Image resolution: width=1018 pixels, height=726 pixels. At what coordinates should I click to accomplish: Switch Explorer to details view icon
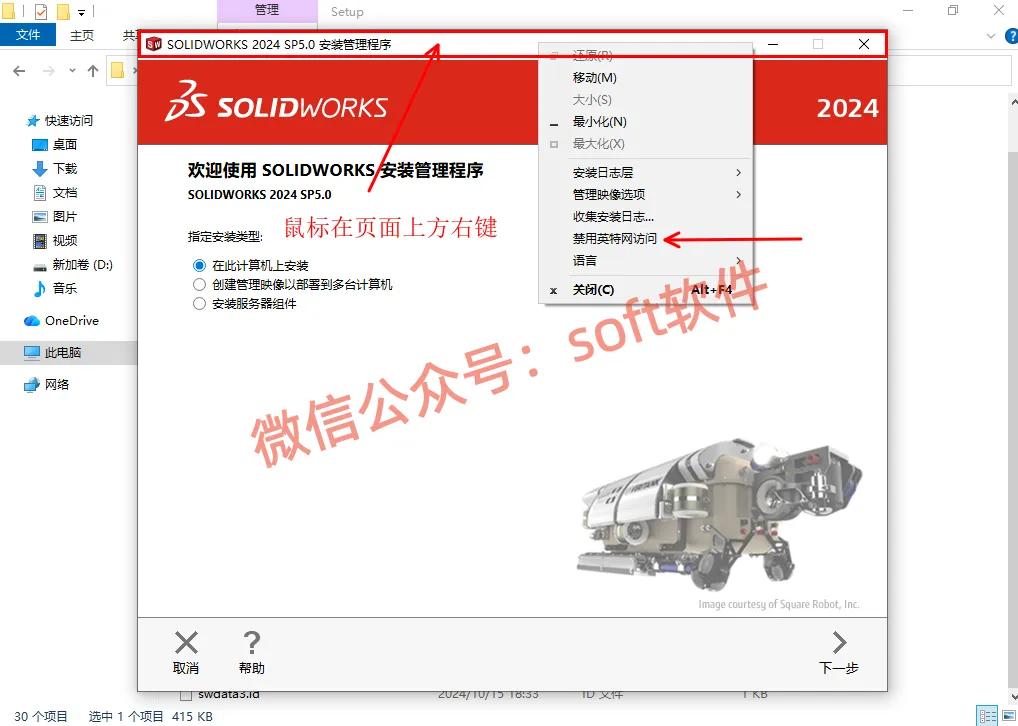click(x=987, y=716)
